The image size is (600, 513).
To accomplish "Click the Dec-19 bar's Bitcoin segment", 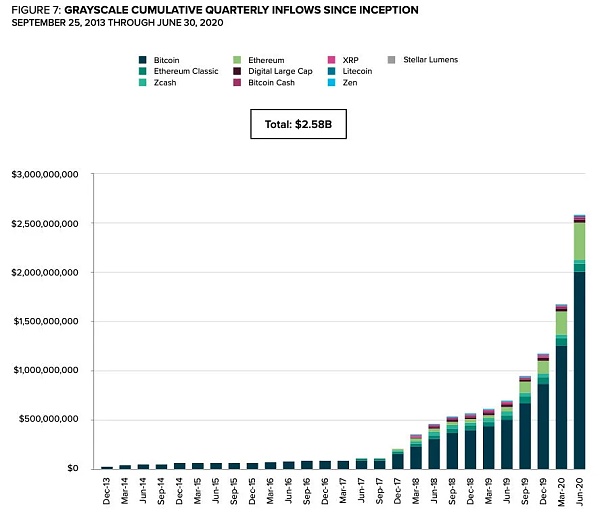I will pos(543,427).
